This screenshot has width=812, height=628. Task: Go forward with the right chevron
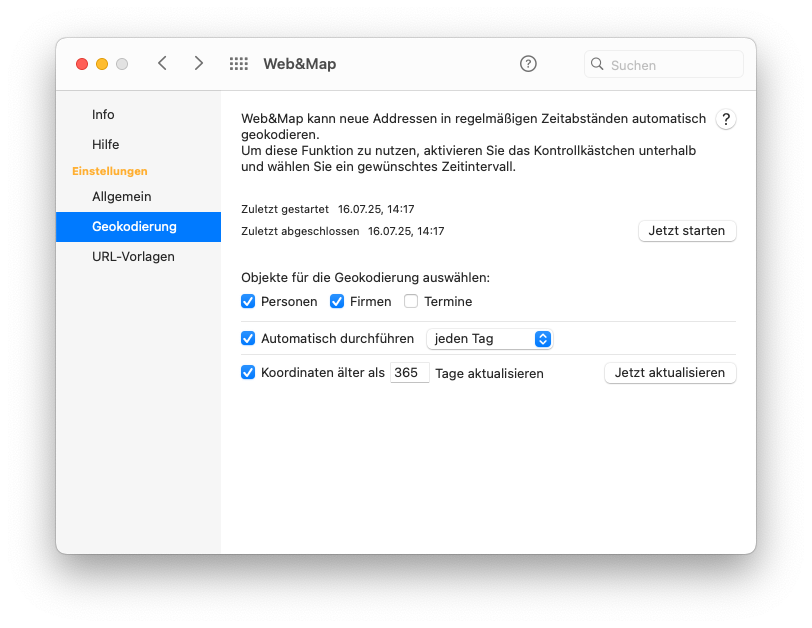198,63
